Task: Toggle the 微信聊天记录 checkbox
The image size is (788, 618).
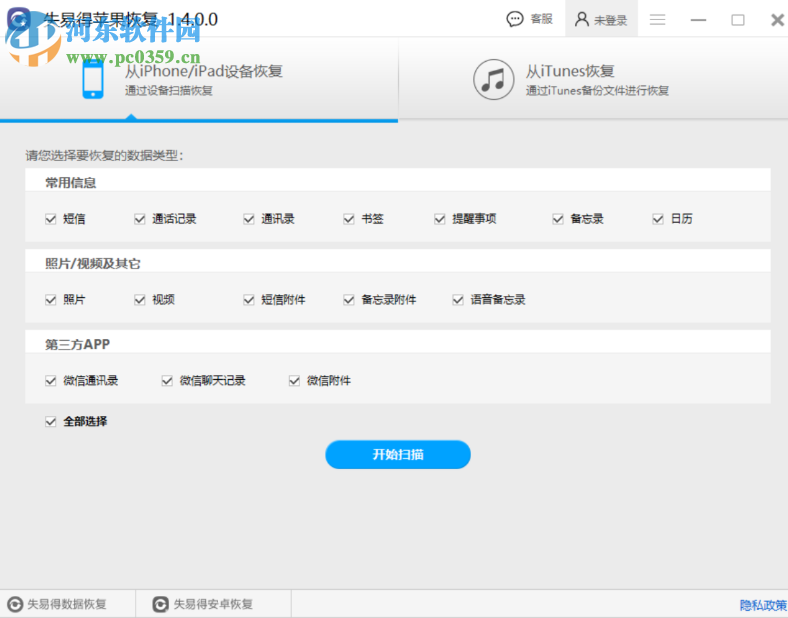Action: [167, 381]
